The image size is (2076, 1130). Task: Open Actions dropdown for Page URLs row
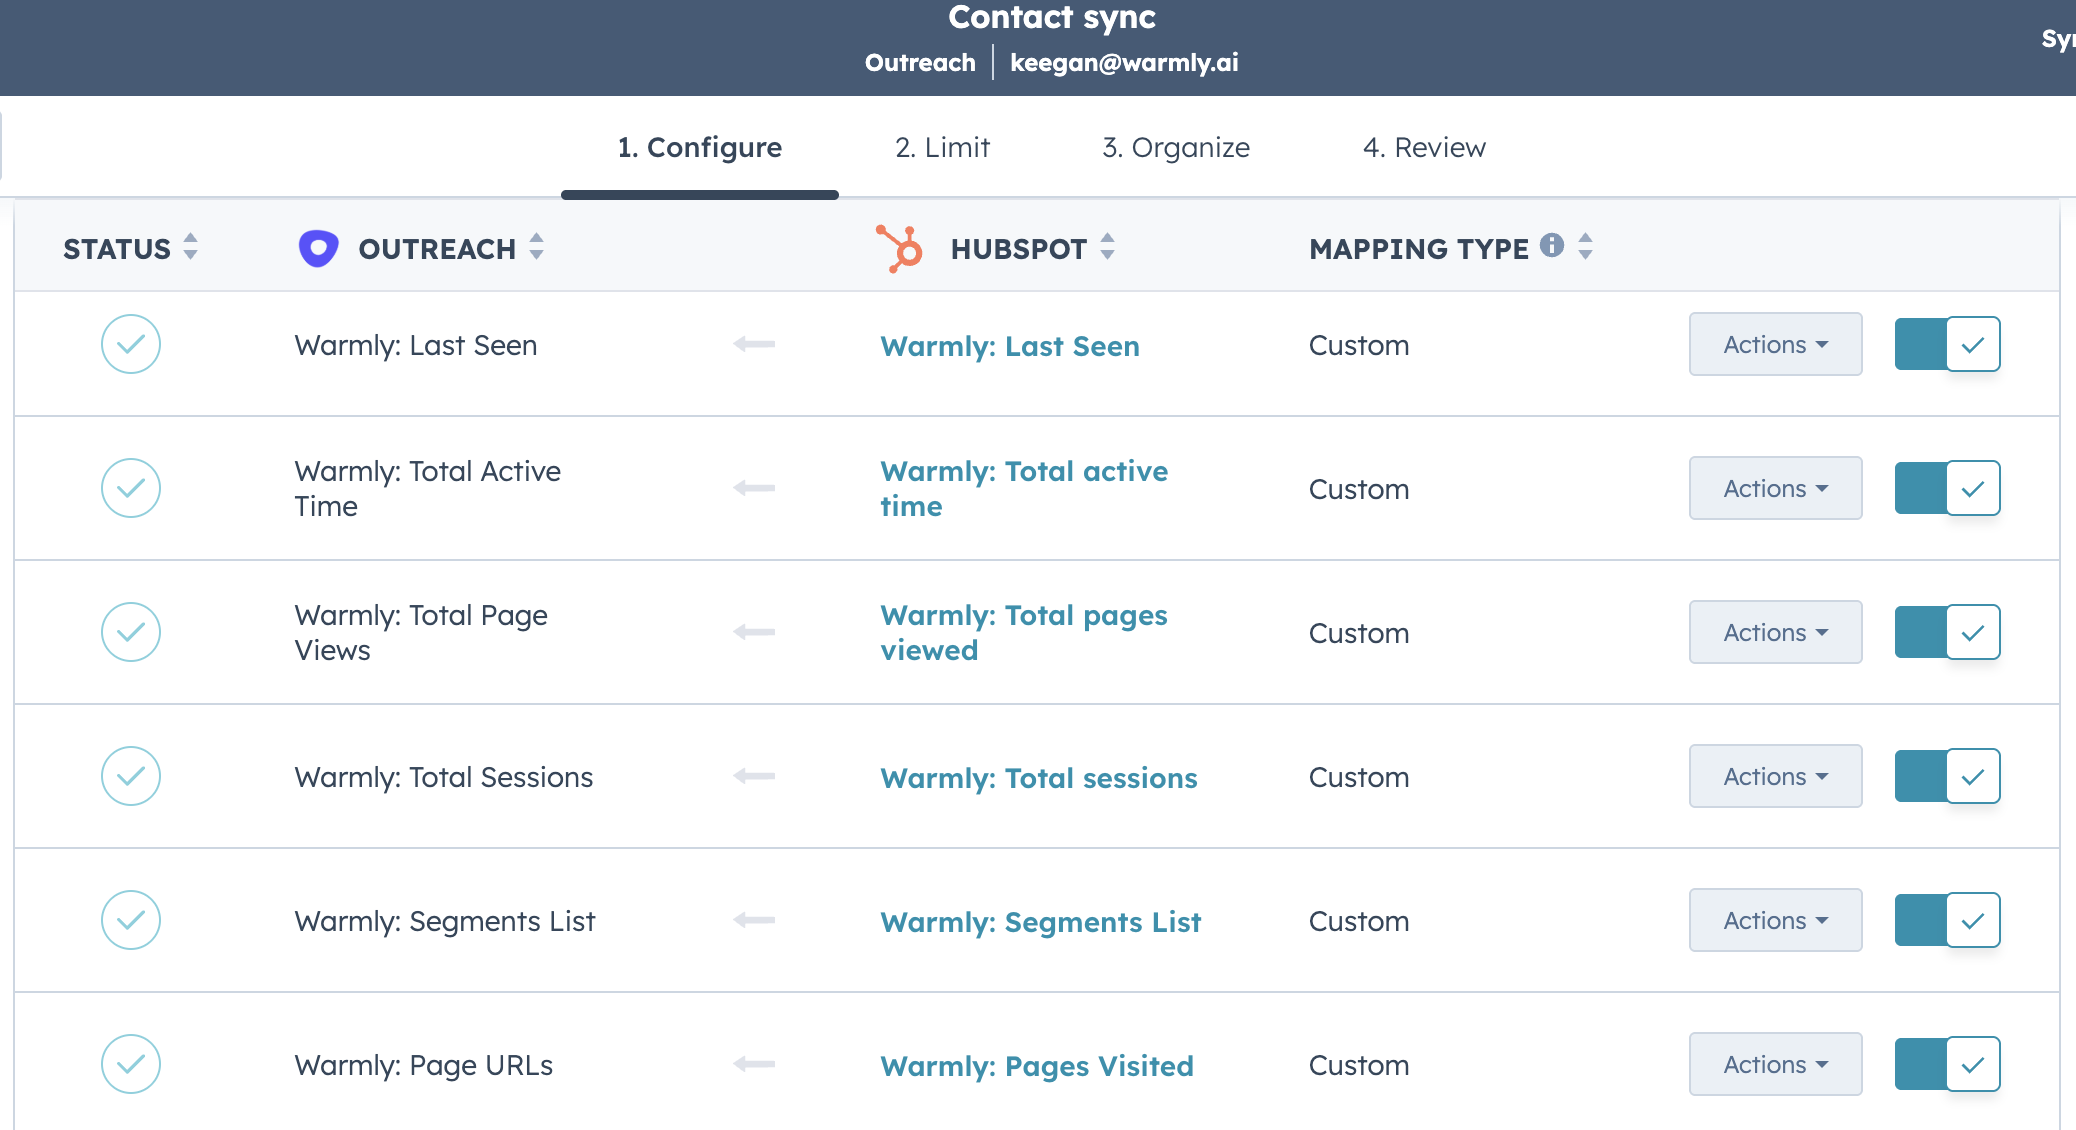click(x=1775, y=1065)
